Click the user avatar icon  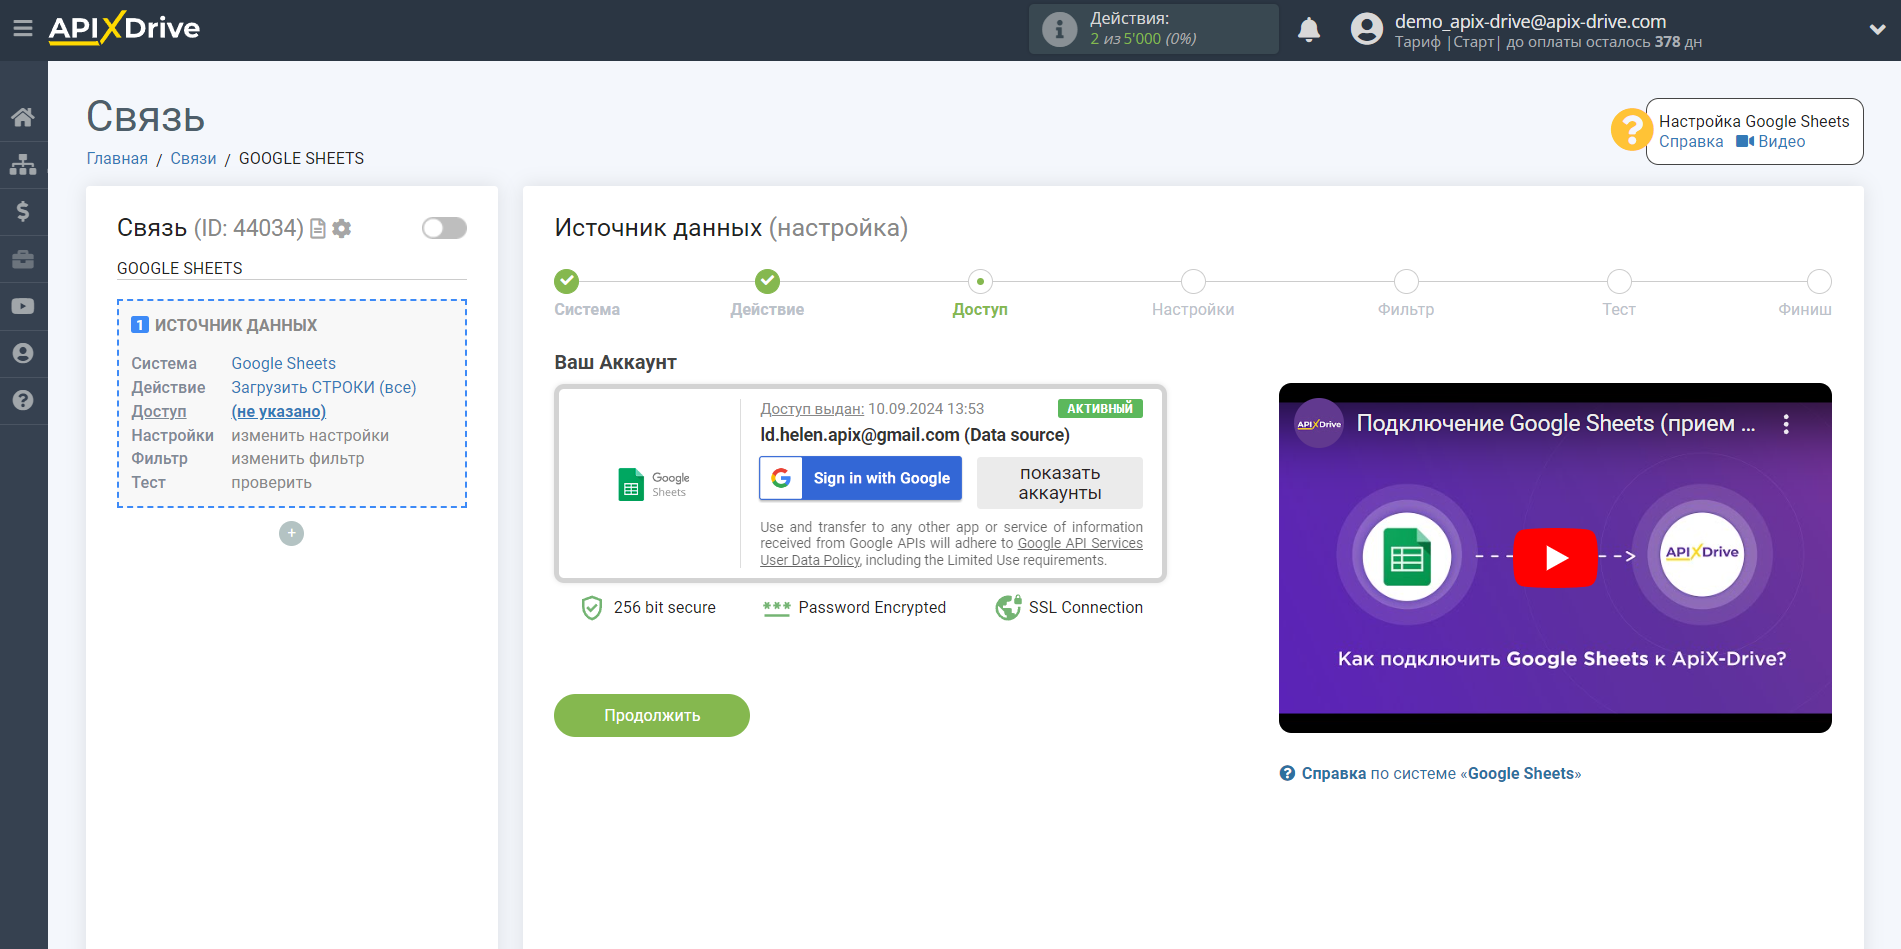[1366, 29]
